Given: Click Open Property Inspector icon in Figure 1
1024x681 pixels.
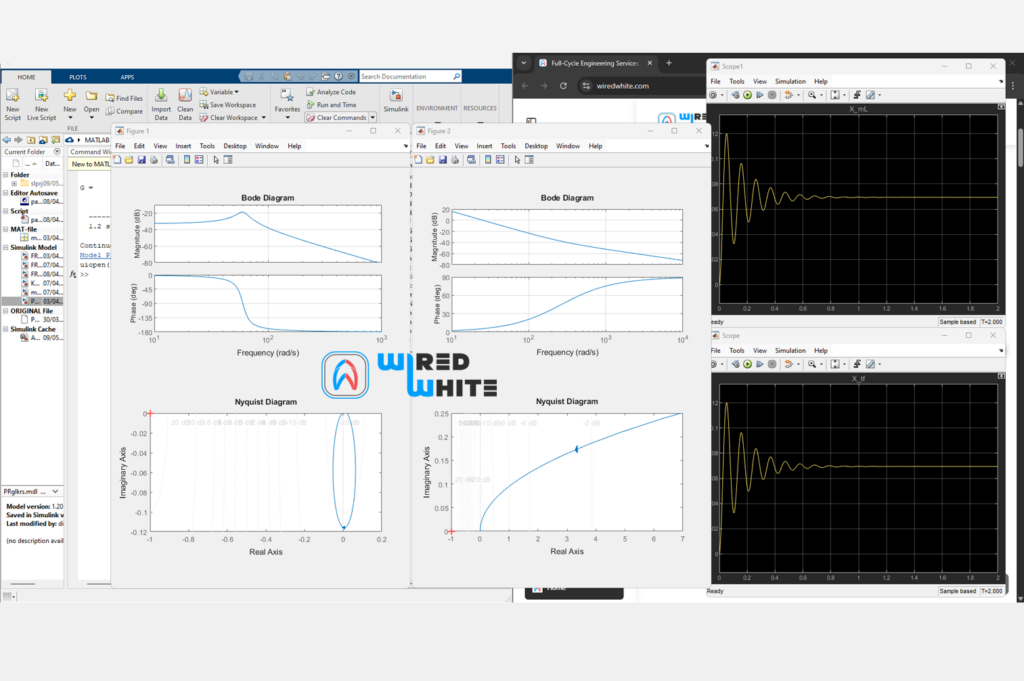Looking at the screenshot, I should pos(228,160).
